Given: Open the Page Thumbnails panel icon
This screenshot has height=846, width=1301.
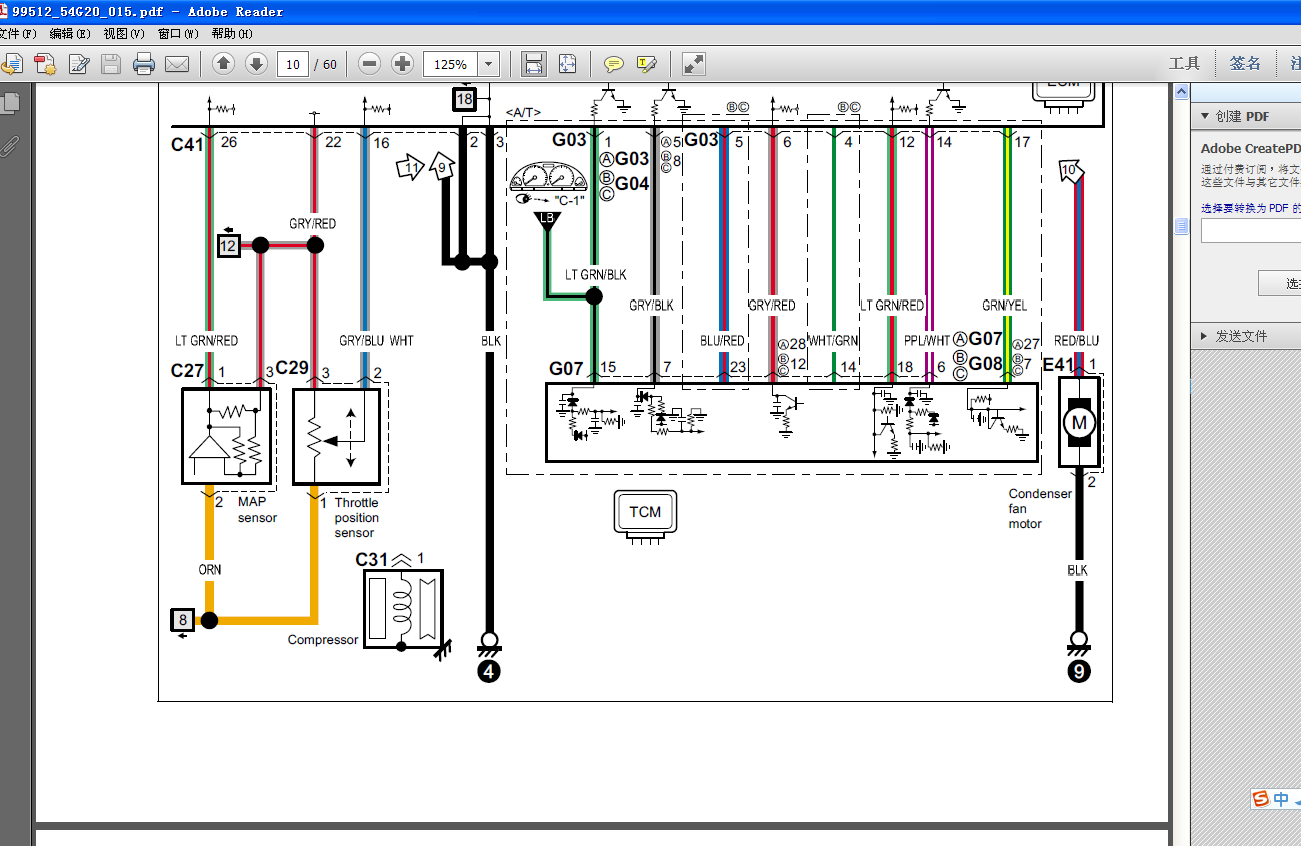Looking at the screenshot, I should pos(11,103).
